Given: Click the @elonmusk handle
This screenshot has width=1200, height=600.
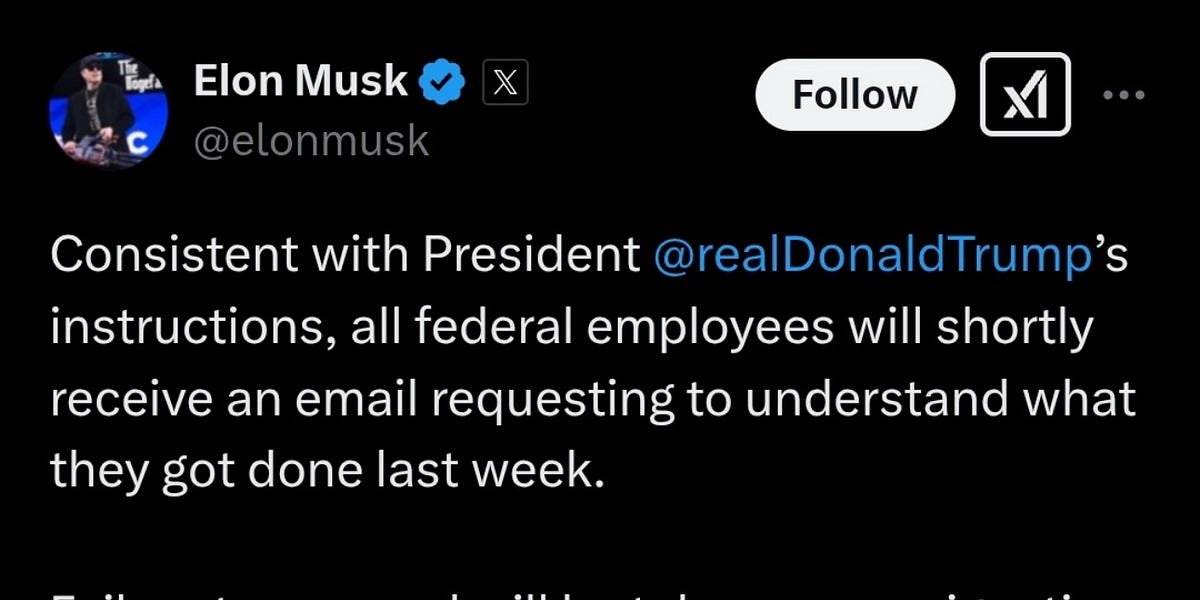Looking at the screenshot, I should click(x=311, y=140).
